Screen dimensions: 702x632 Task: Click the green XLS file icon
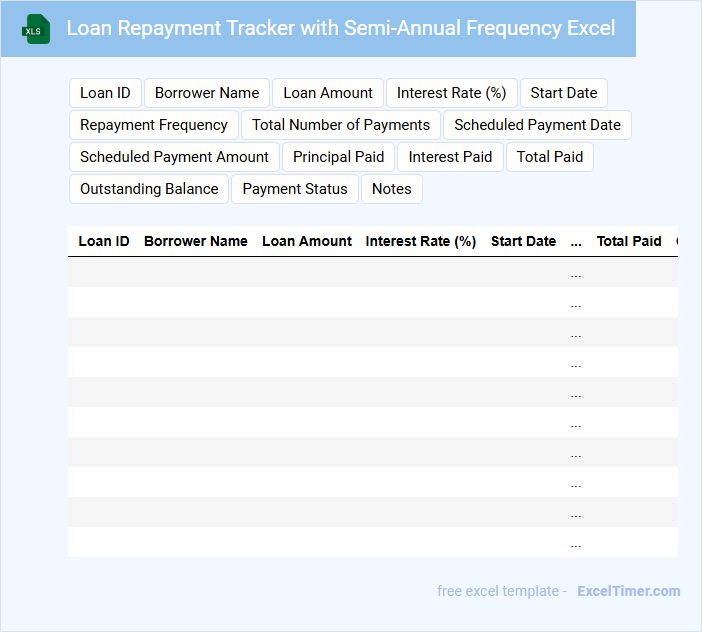pos(37,29)
